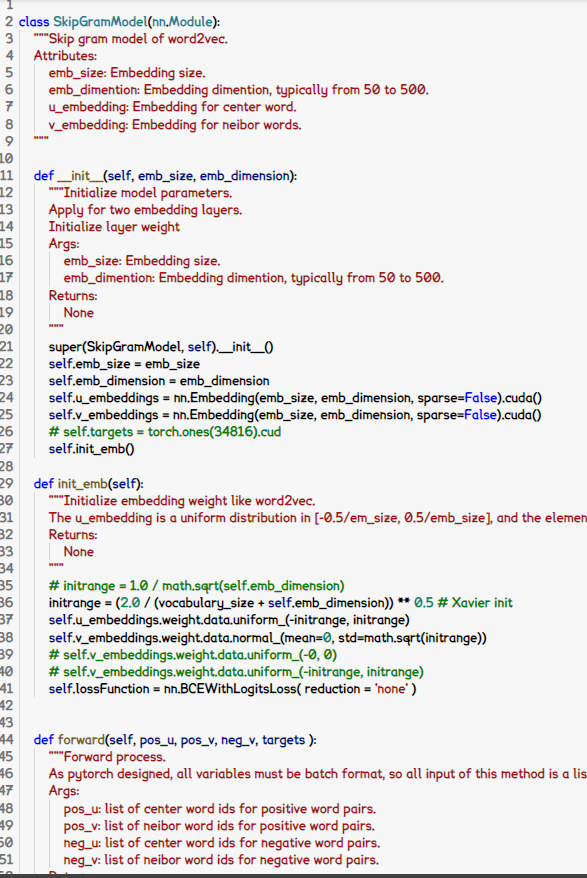Click the '__init__' method name on line 11
This screenshot has width=587, height=878.
coord(80,175)
